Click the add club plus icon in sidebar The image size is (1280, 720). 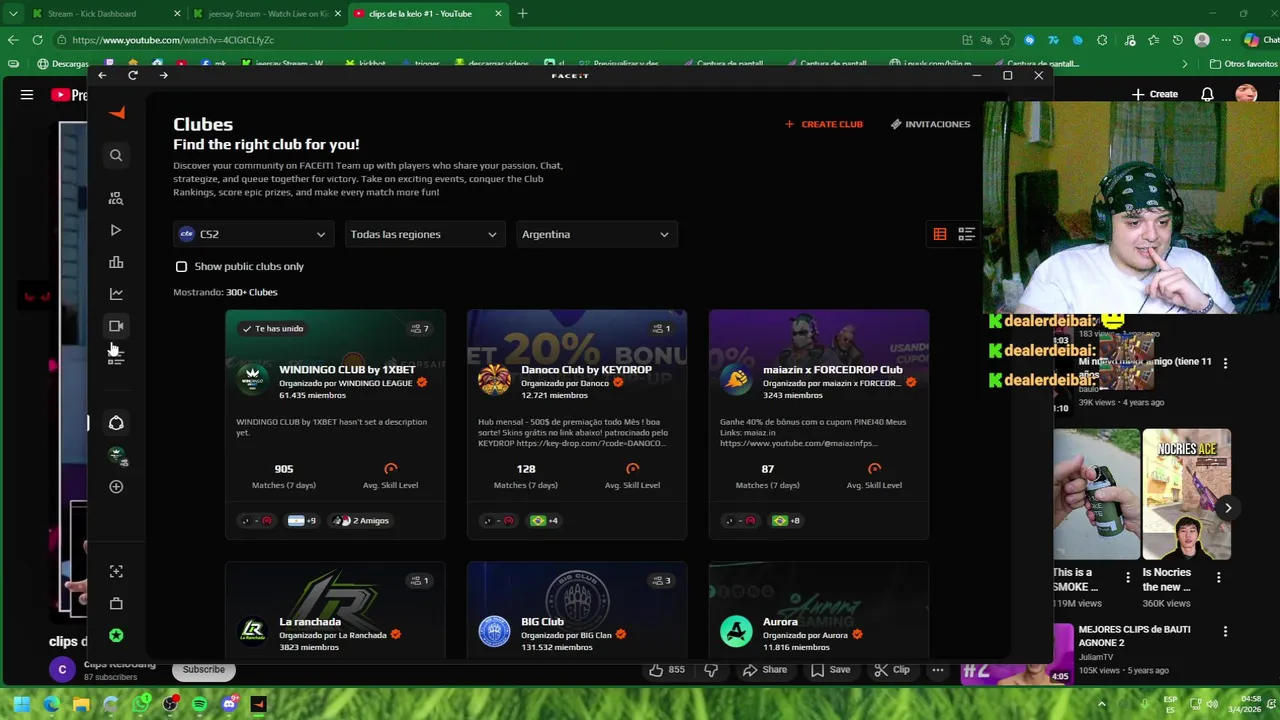tap(116, 486)
